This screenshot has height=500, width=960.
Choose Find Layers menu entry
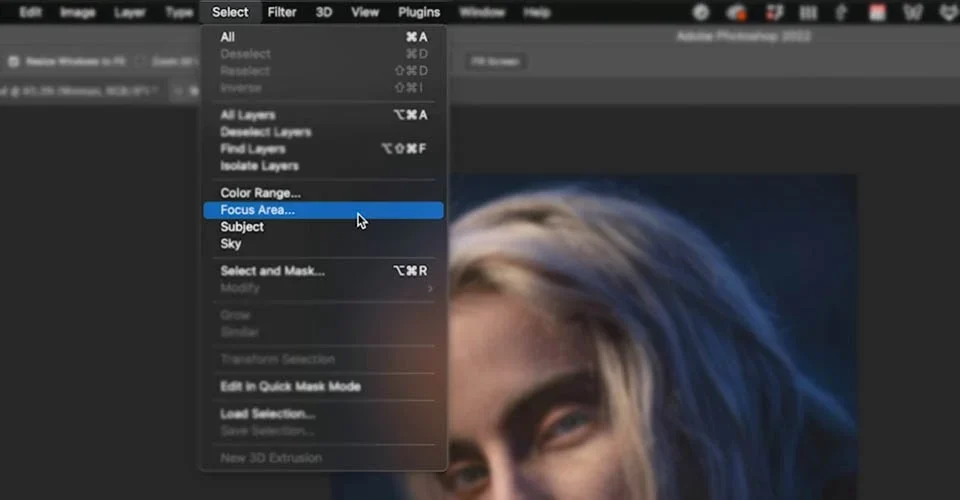tap(323, 149)
